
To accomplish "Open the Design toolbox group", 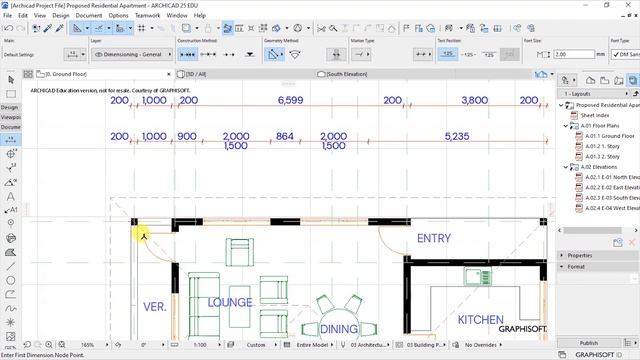I will coord(9,107).
